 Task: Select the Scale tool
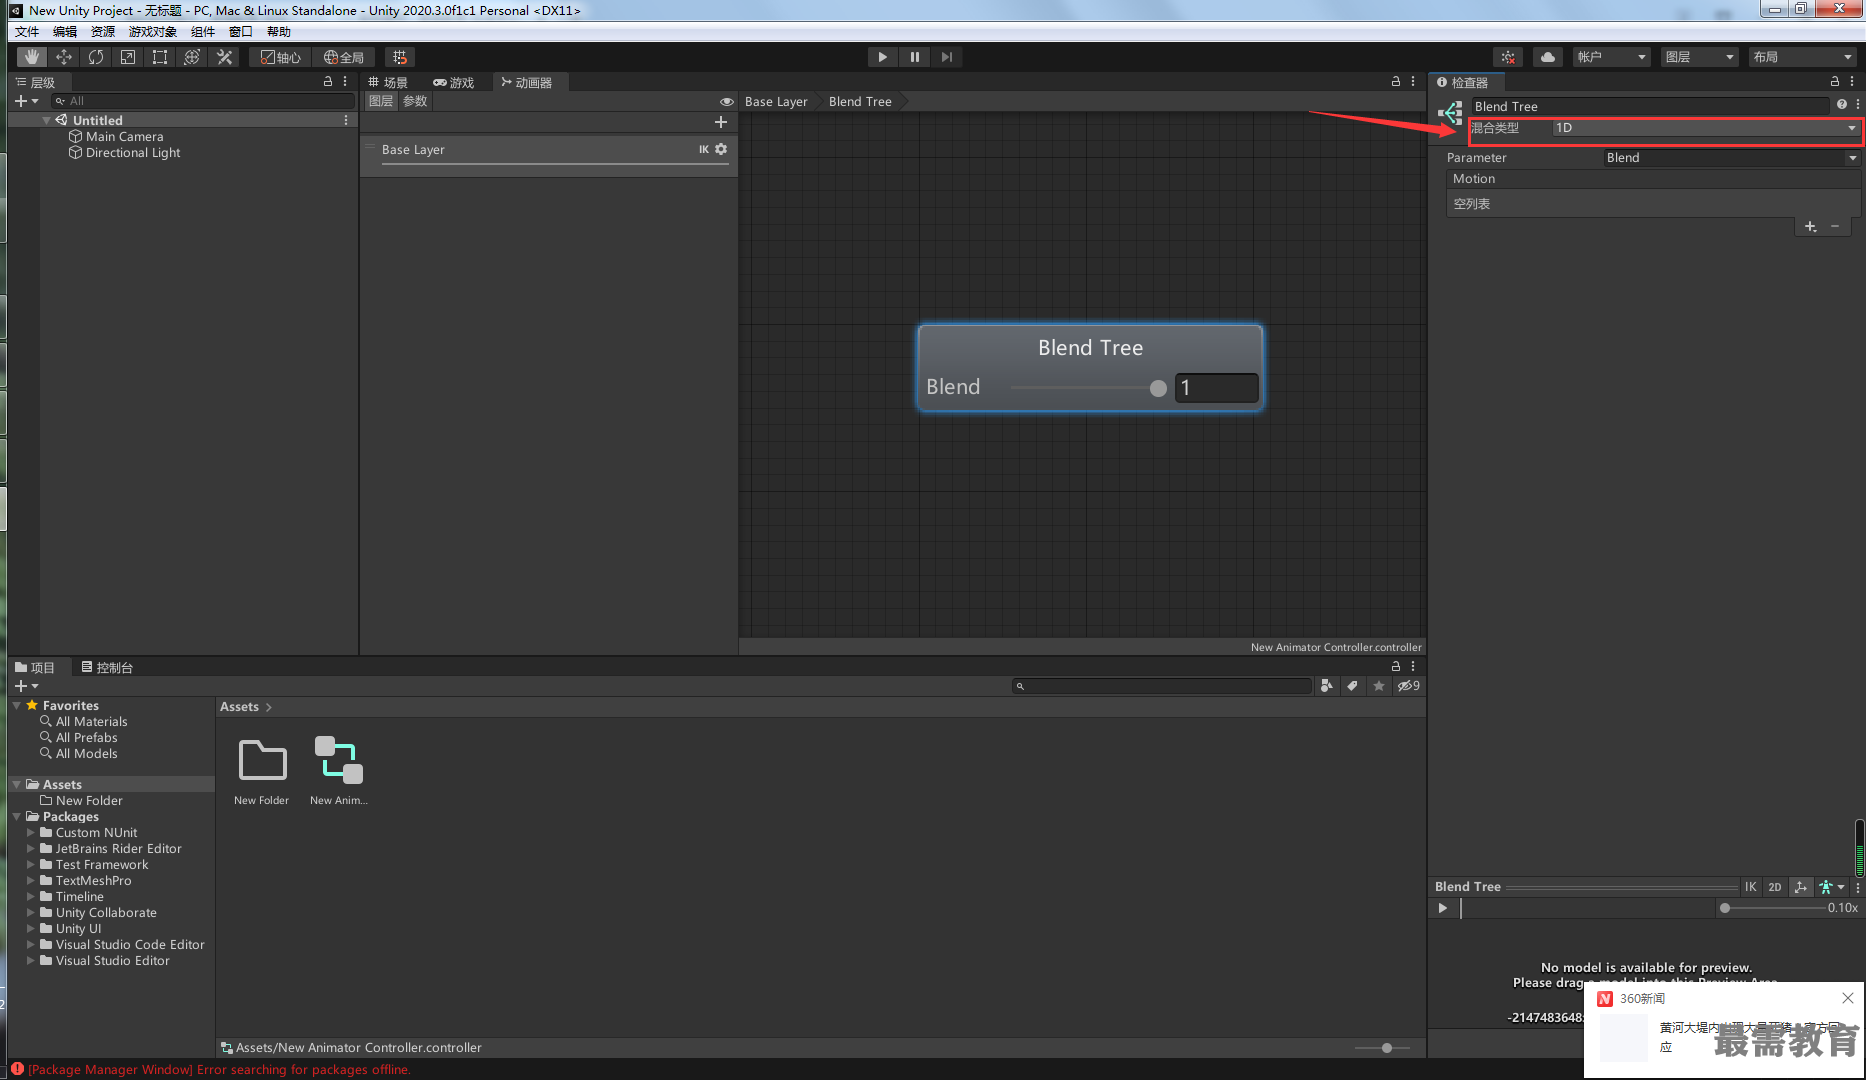(x=128, y=57)
